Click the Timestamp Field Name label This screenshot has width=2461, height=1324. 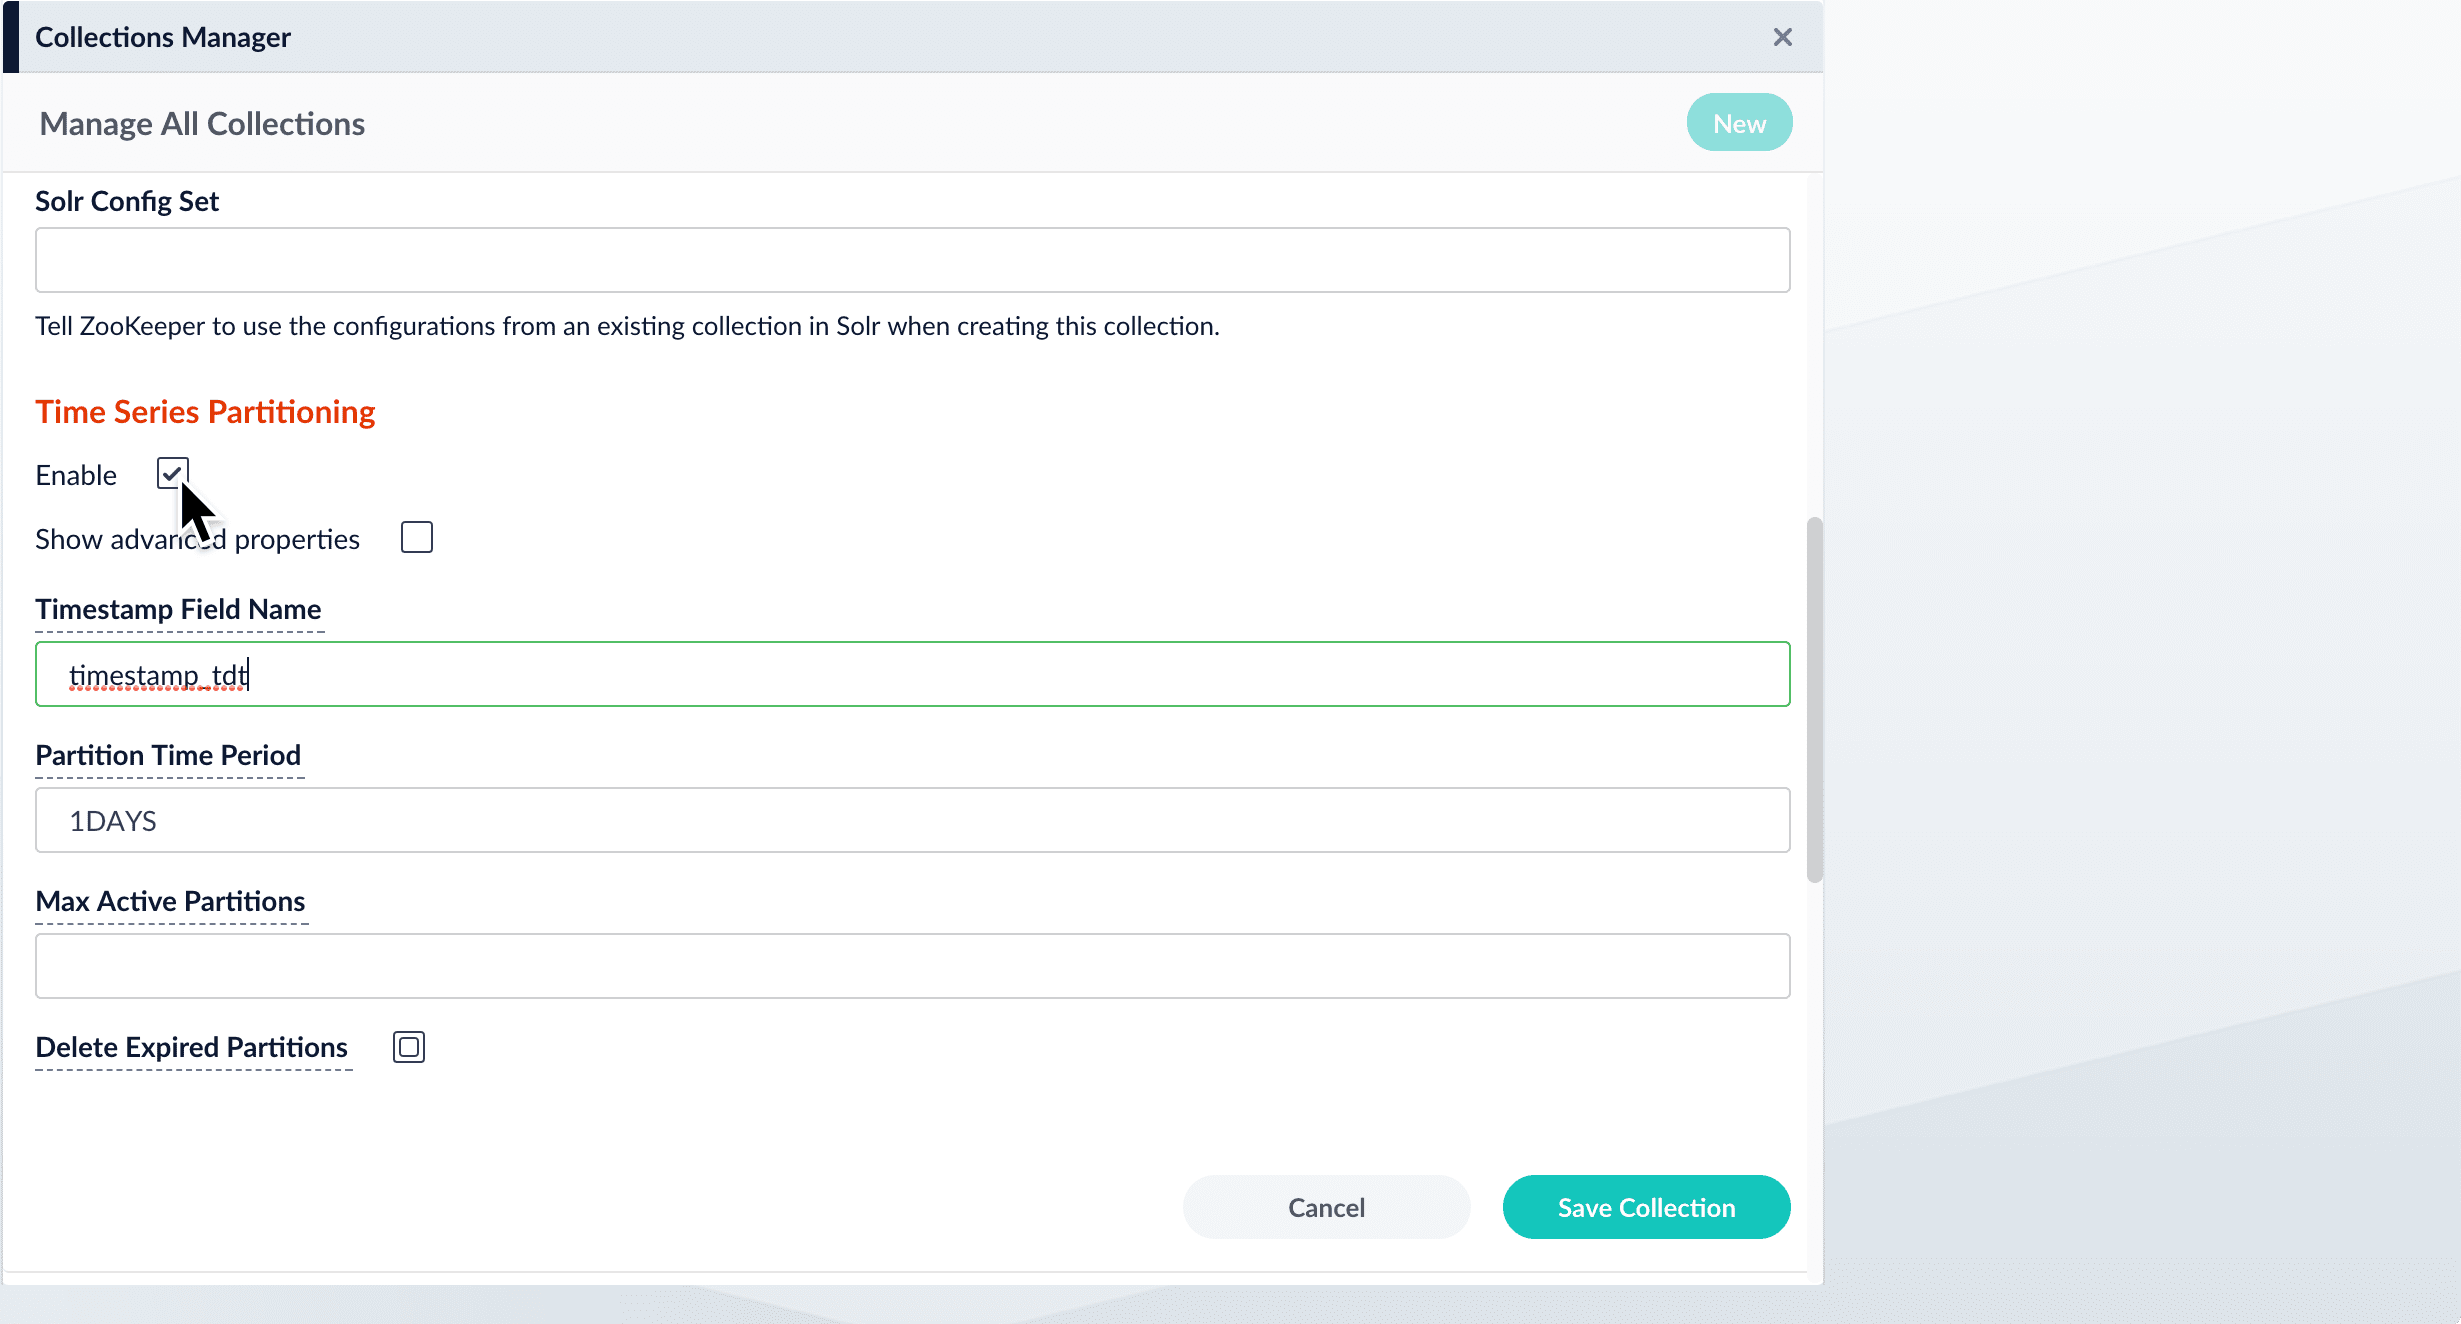click(178, 609)
